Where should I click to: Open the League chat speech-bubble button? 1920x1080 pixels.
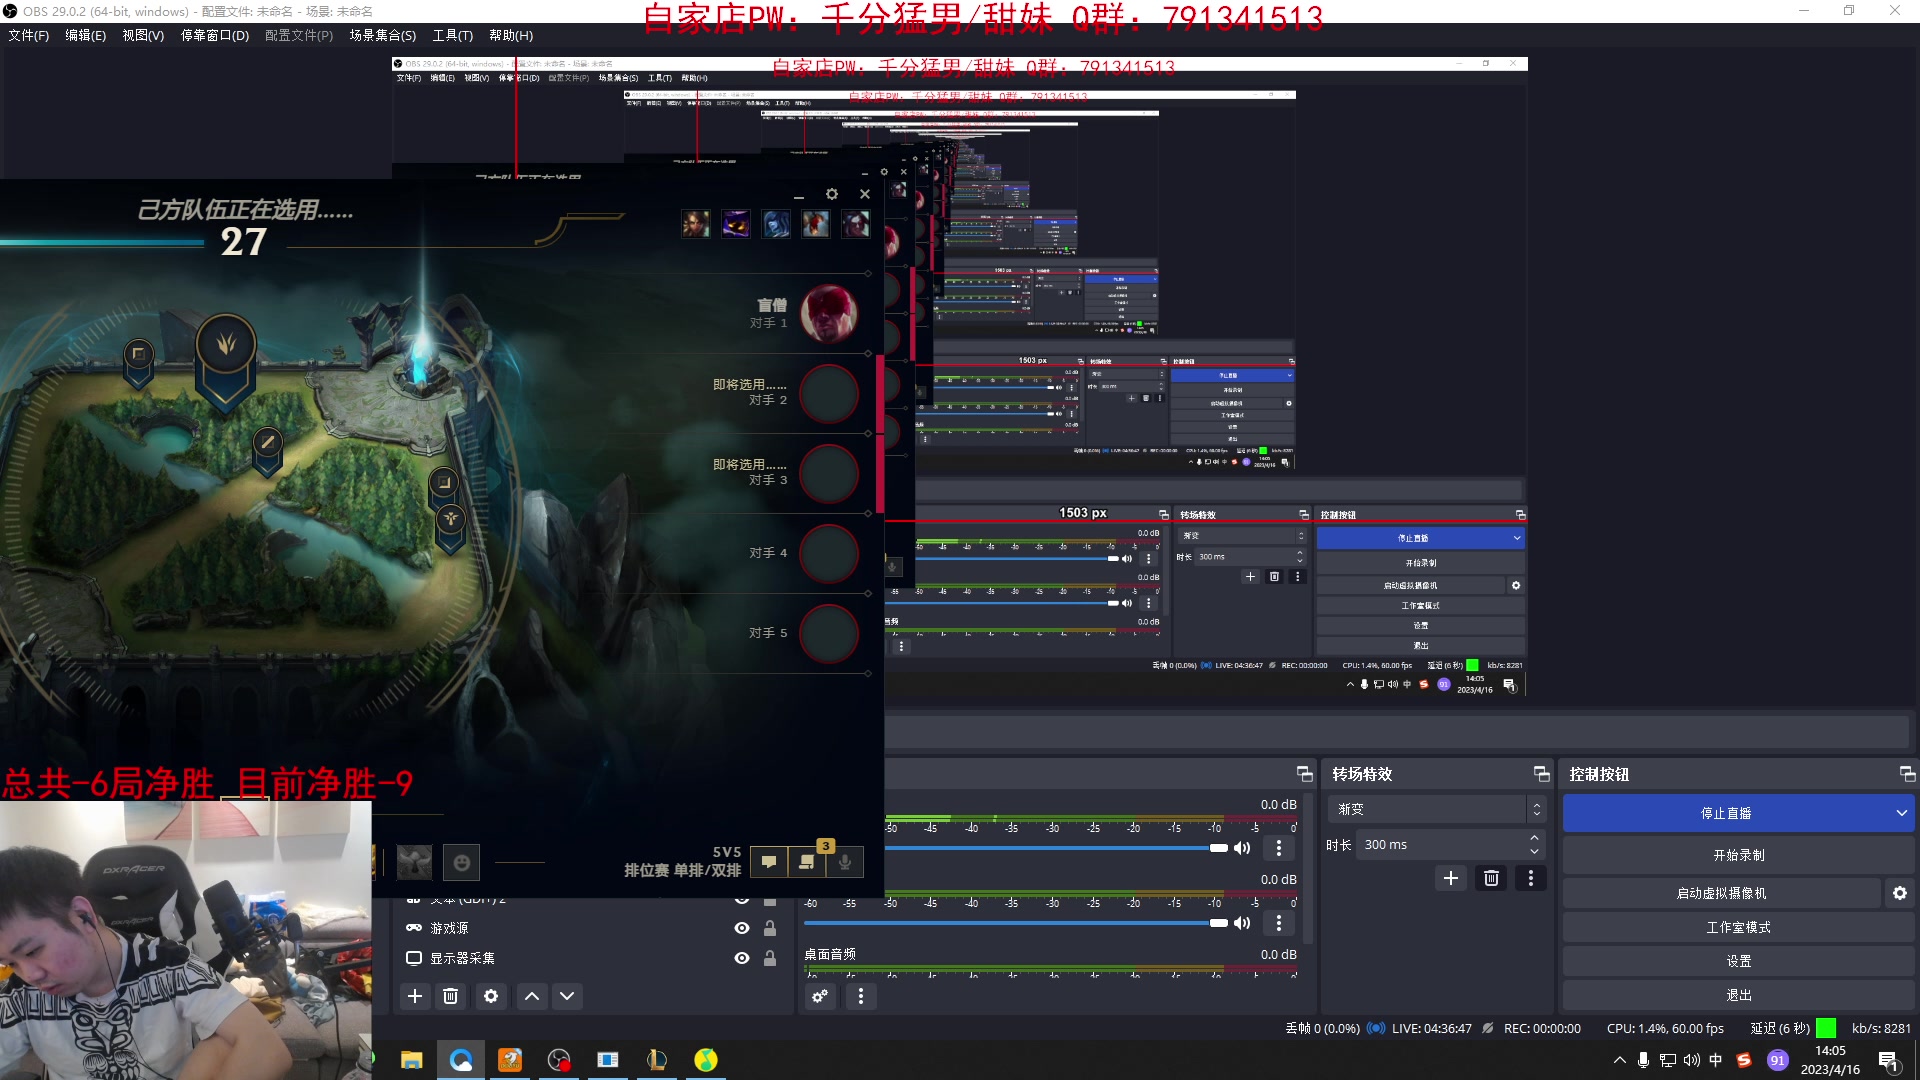(x=769, y=862)
